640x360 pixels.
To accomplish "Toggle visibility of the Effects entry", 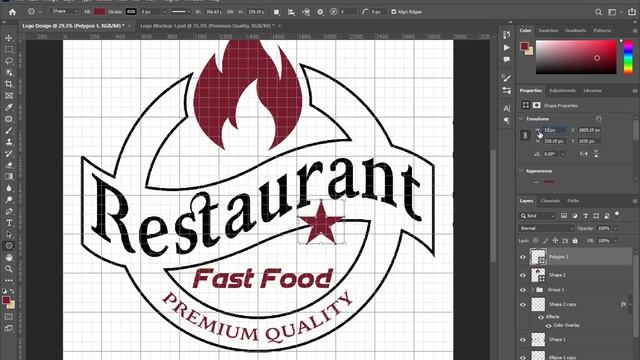I will coord(541,317).
